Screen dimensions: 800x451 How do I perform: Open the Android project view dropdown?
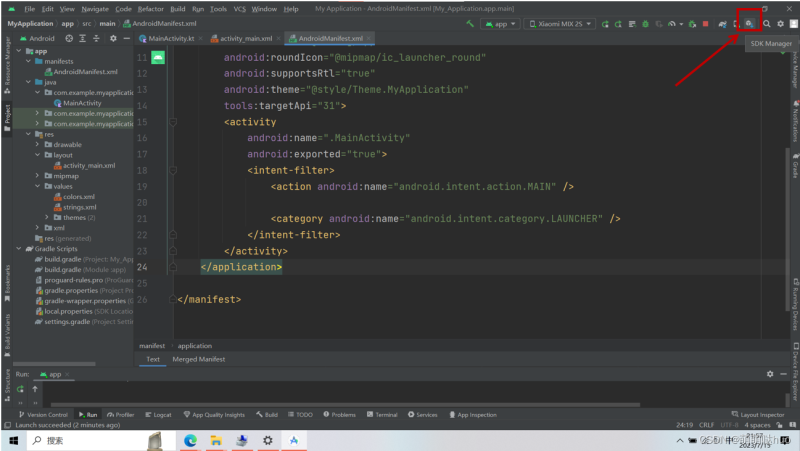click(37, 38)
